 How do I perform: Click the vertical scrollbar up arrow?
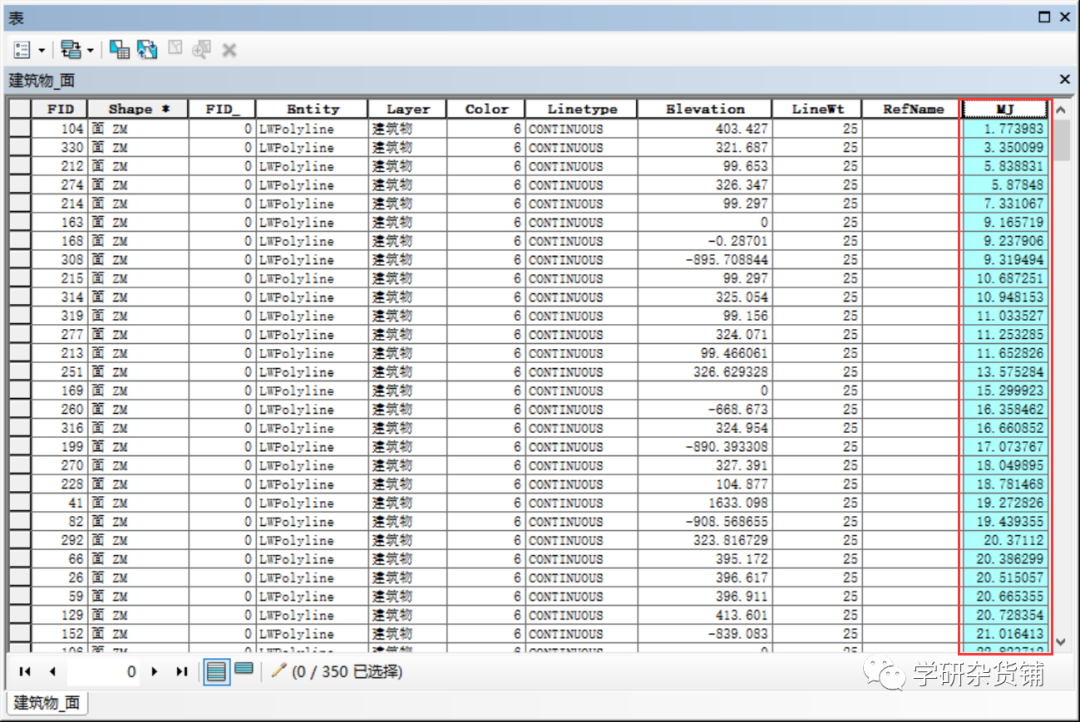[x=1061, y=110]
